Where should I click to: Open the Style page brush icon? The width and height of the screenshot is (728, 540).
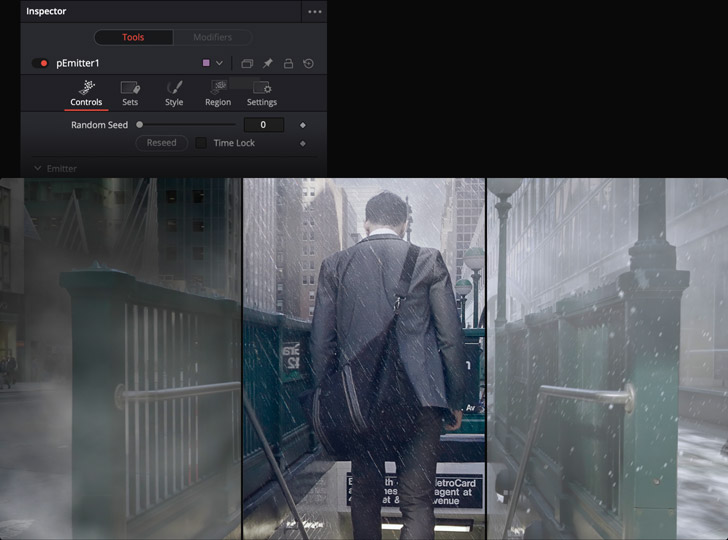click(174, 88)
